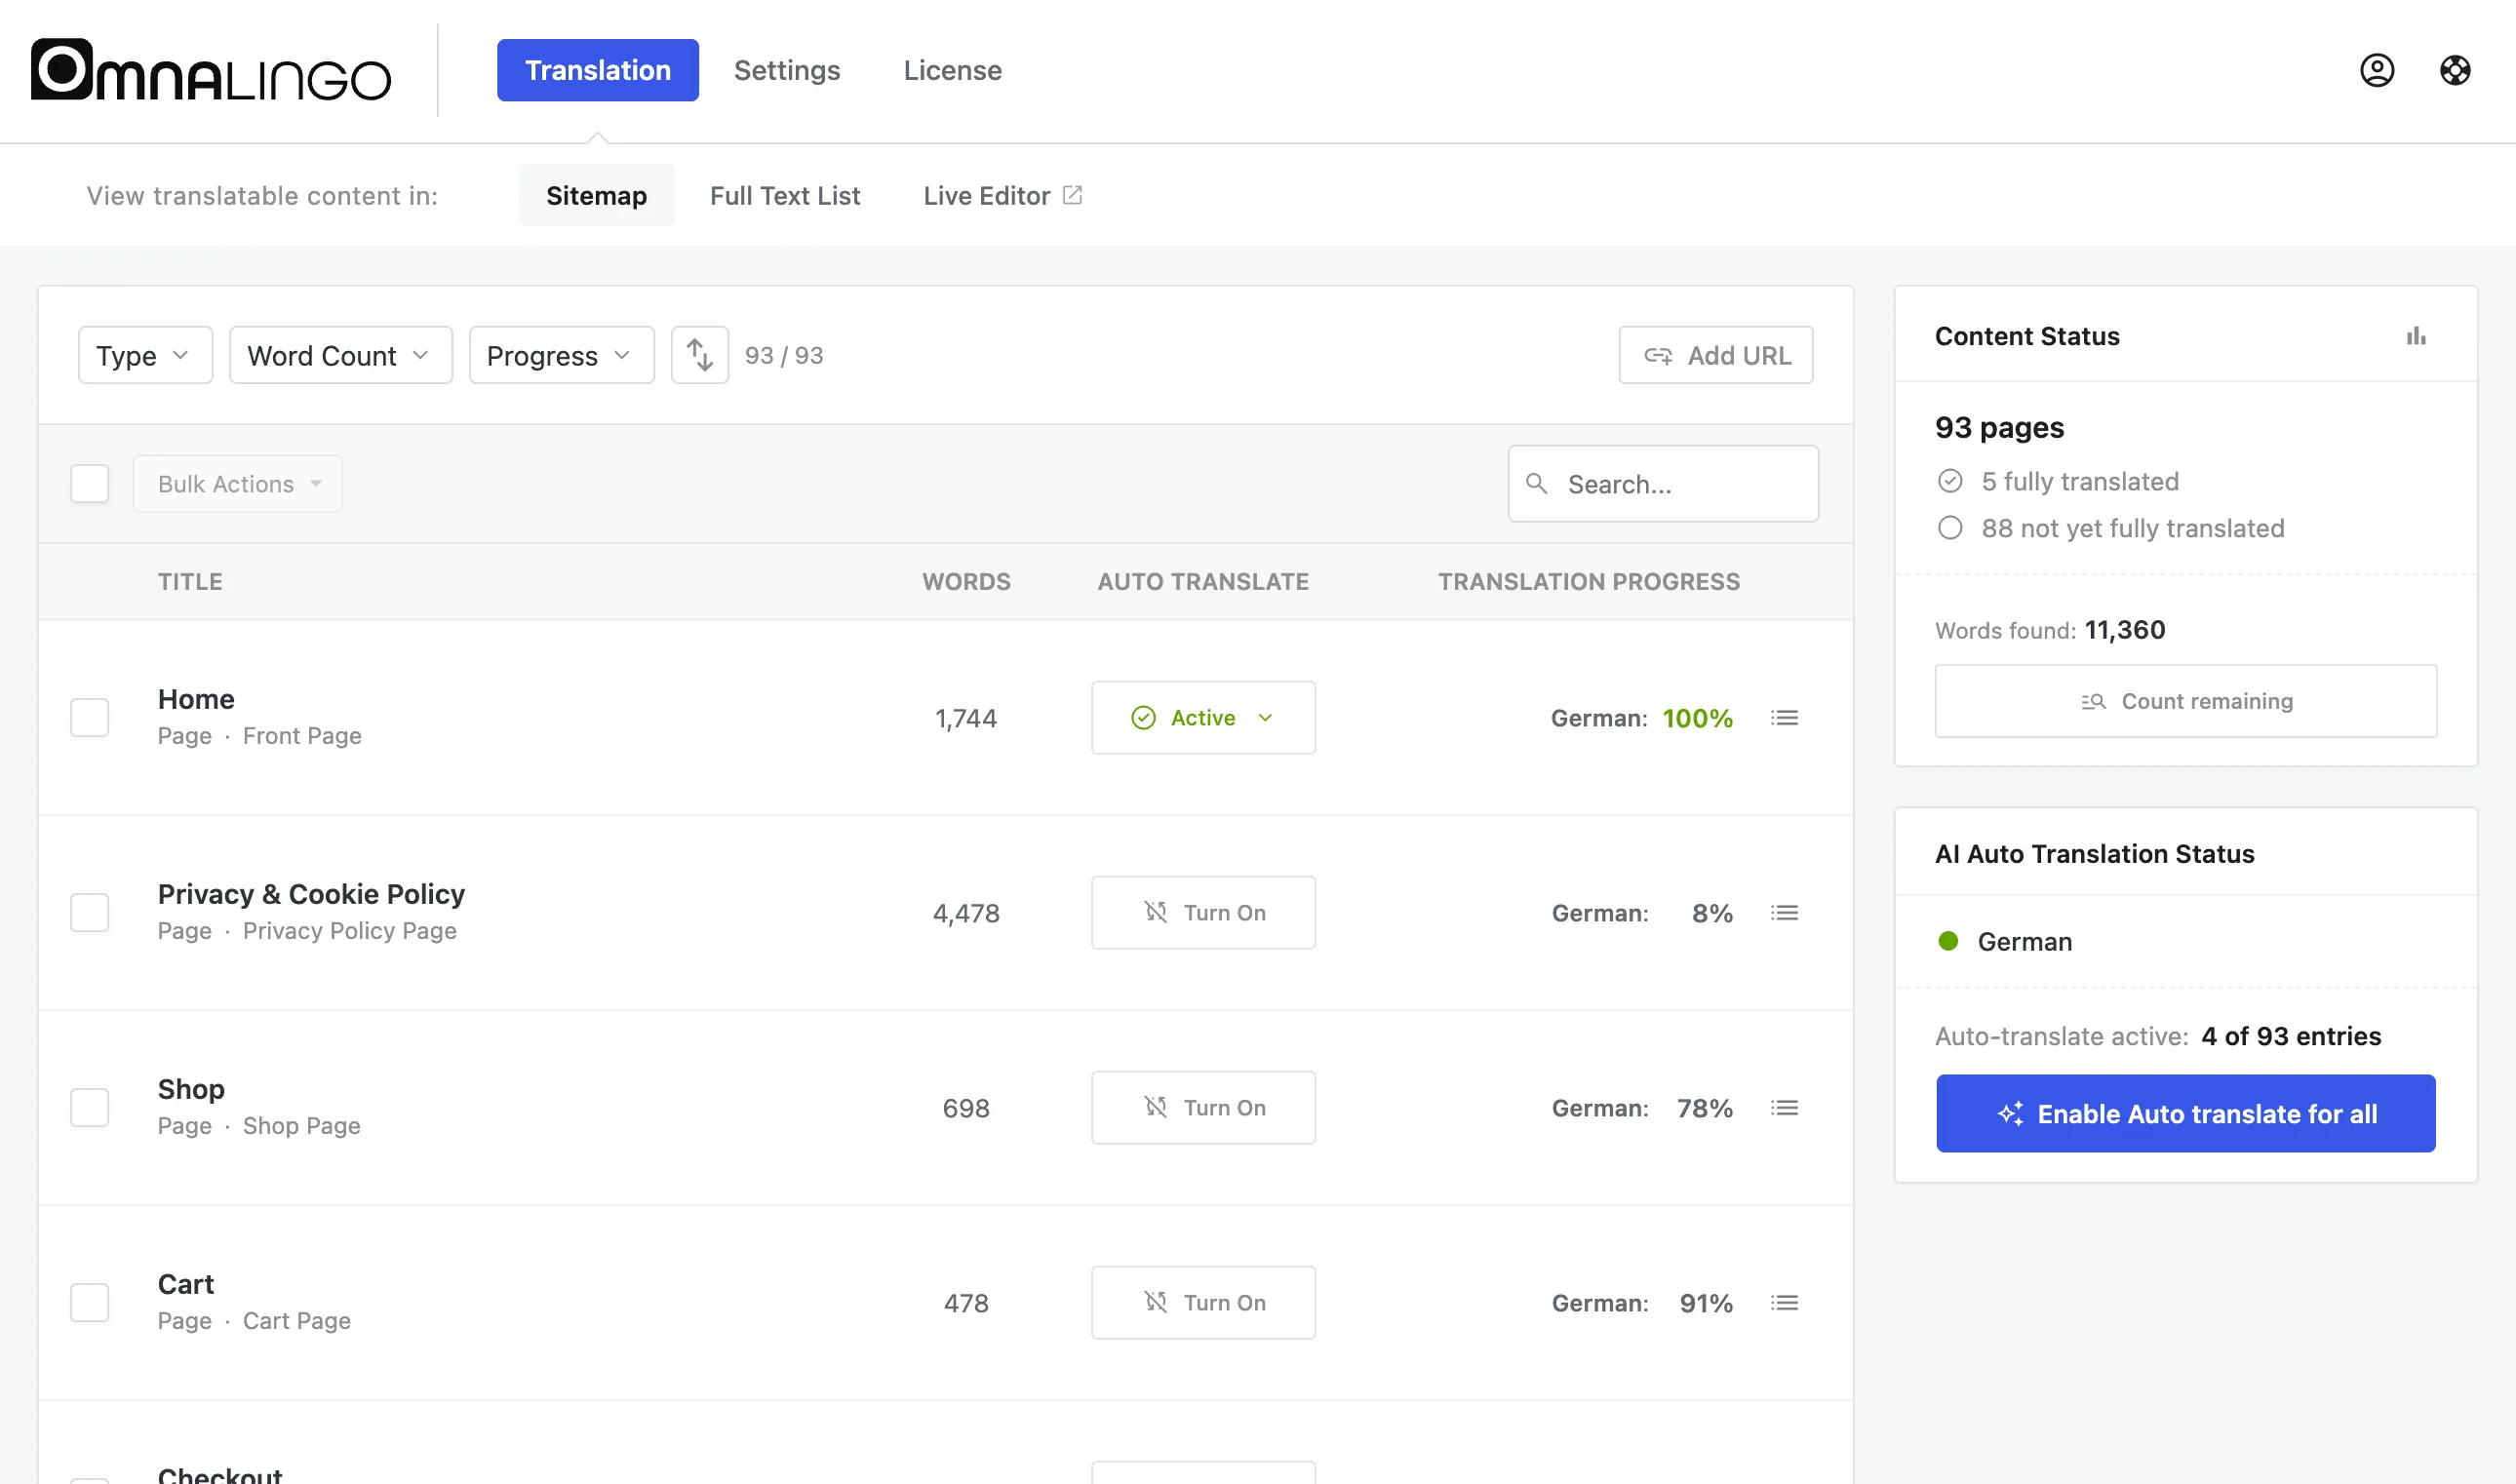
Task: Click the German 8% progress value
Action: (1713, 913)
